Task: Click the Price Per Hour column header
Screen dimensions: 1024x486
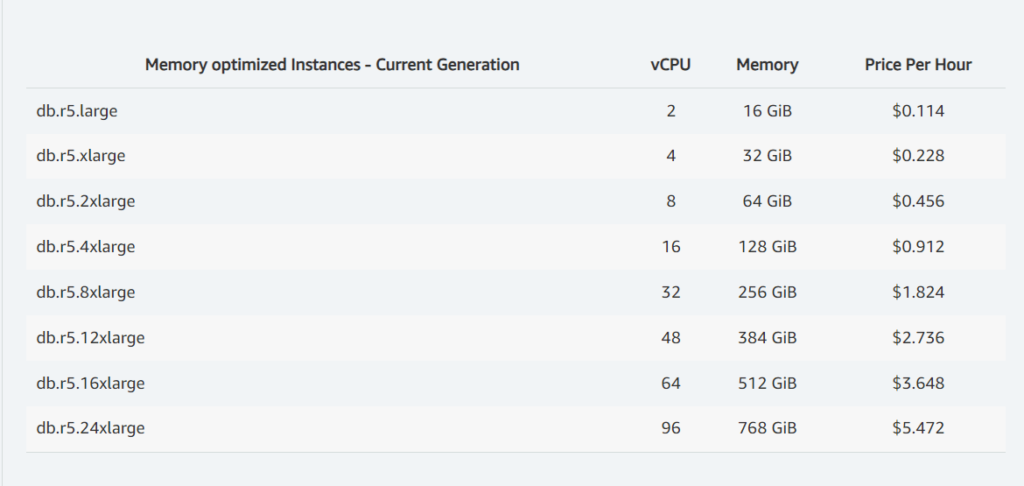Action: click(918, 65)
